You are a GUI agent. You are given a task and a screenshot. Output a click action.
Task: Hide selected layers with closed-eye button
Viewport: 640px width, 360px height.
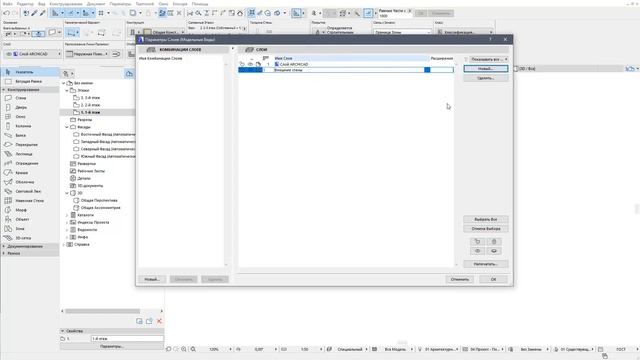[494, 251]
